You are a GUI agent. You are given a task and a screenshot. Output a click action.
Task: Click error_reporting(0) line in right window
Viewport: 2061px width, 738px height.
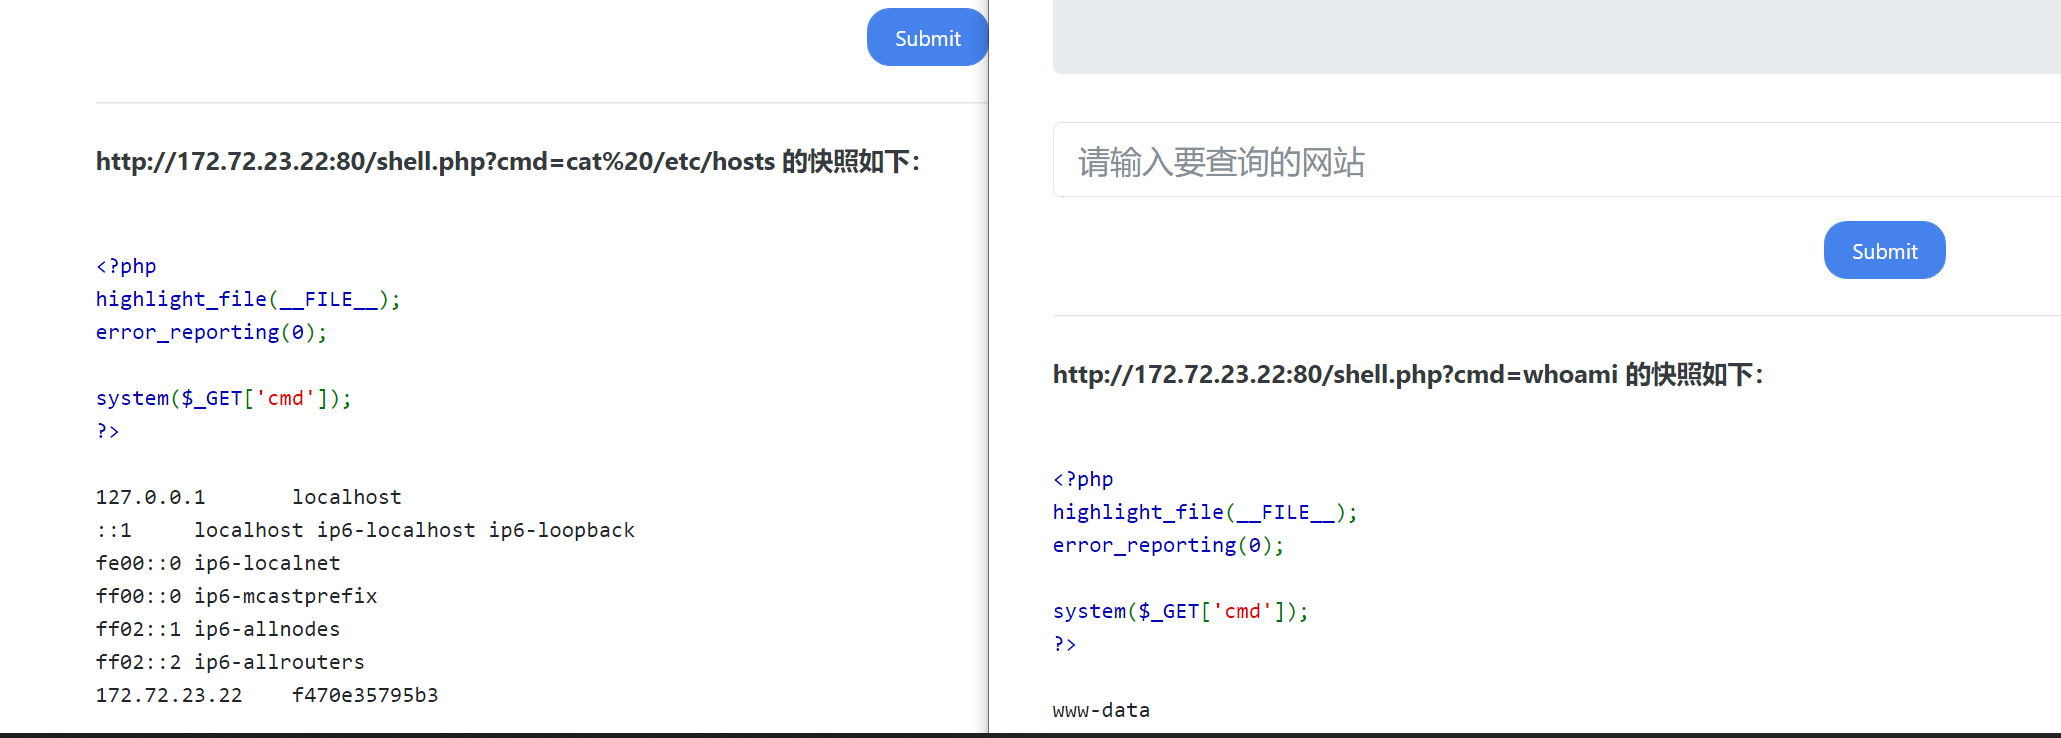[x=1169, y=545]
